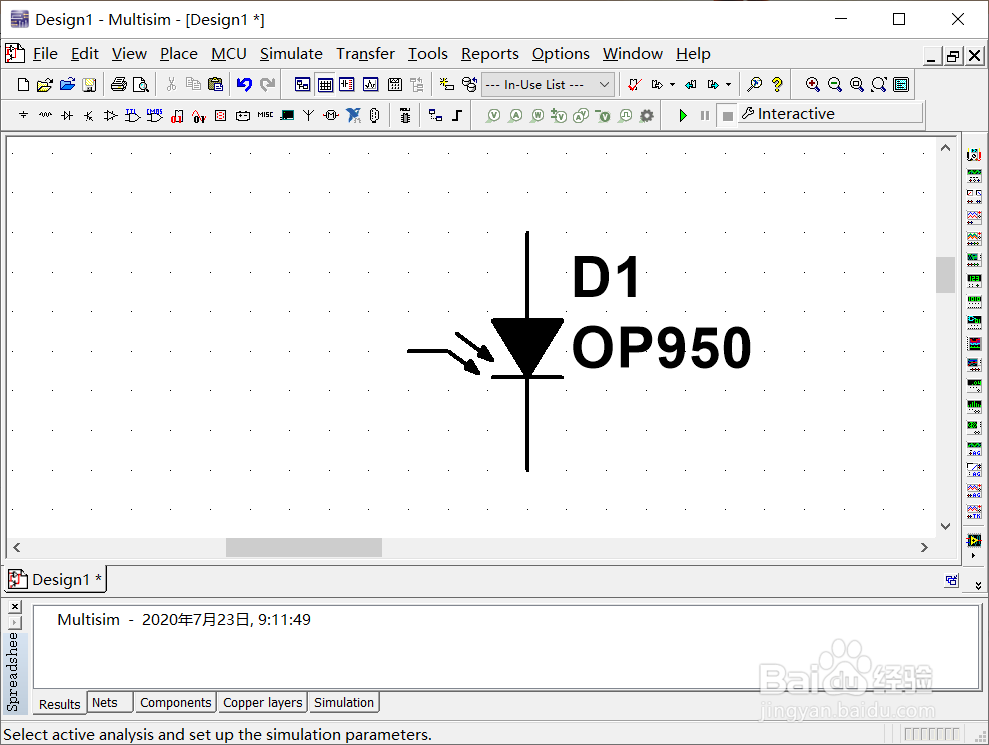Open Find examples
Viewport: 989px width, 745px height.
tap(754, 85)
